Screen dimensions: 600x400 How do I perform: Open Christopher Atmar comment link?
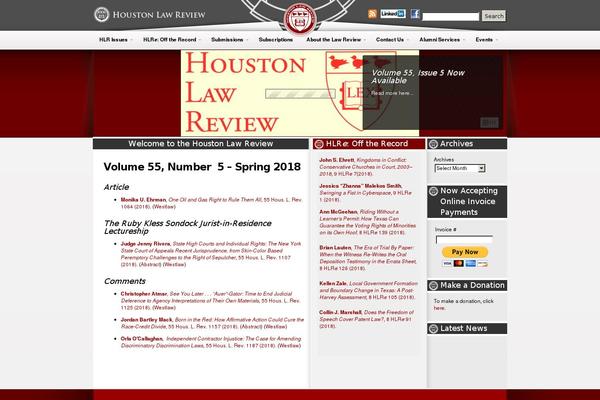click(210, 300)
